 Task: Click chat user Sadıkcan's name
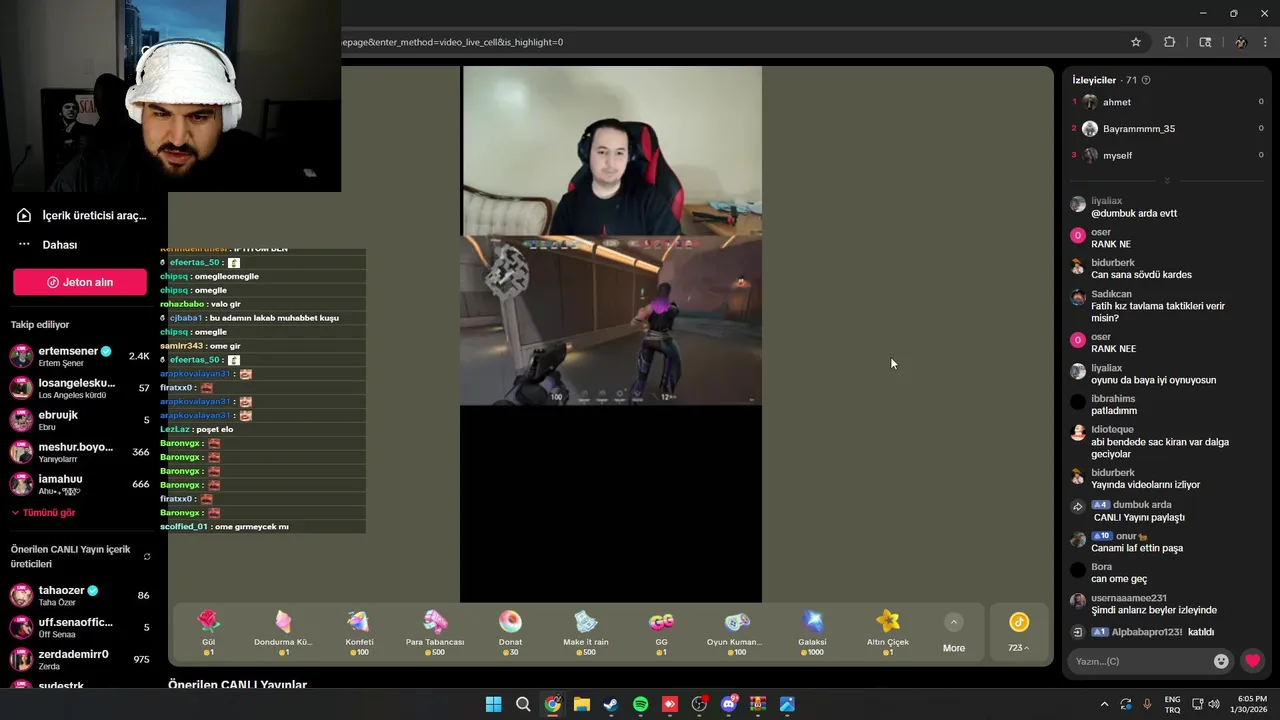(x=1111, y=294)
